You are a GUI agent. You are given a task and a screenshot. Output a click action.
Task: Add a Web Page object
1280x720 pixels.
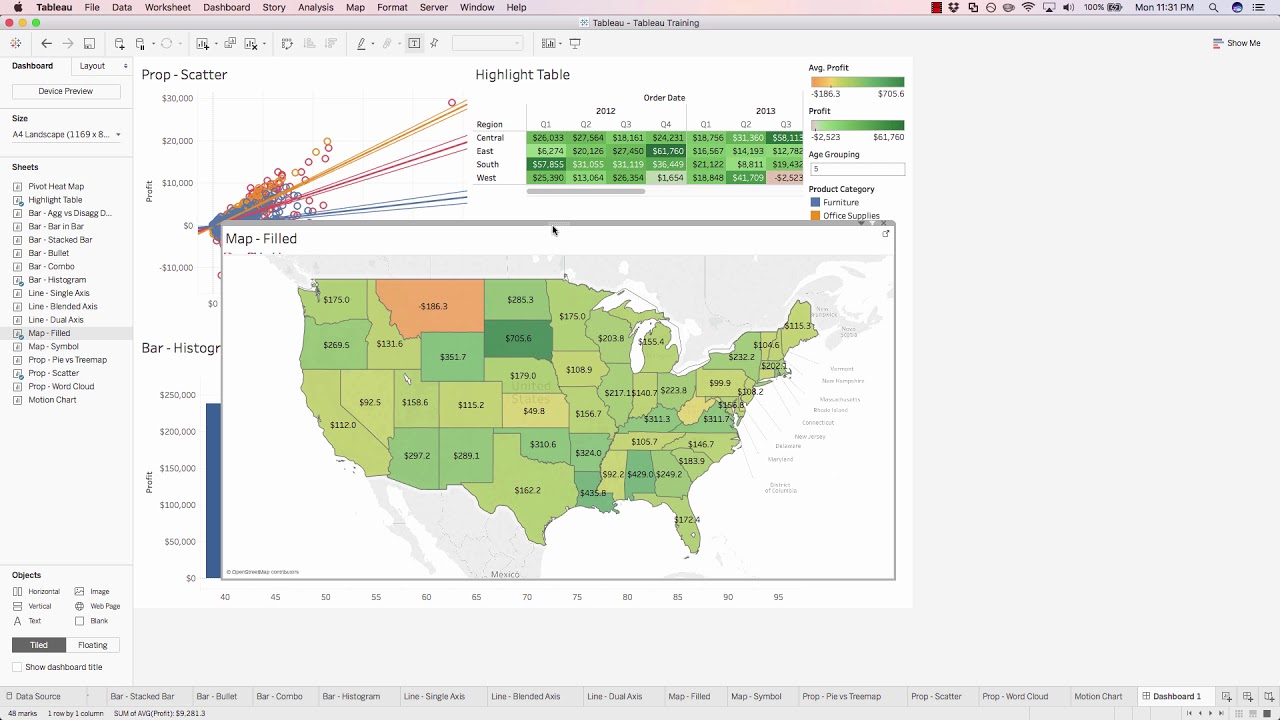tap(97, 606)
